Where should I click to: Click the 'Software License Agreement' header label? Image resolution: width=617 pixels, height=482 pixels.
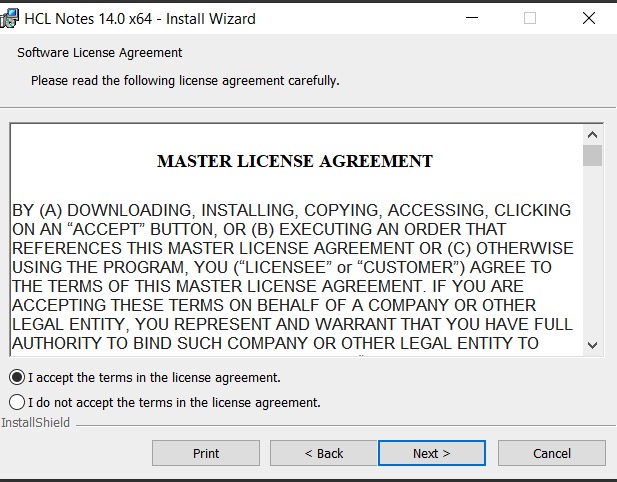(100, 53)
